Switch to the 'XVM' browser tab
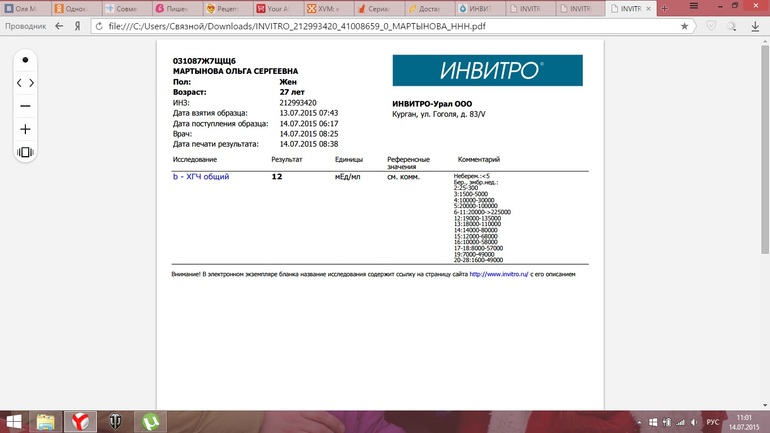770x433 pixels. (x=327, y=8)
